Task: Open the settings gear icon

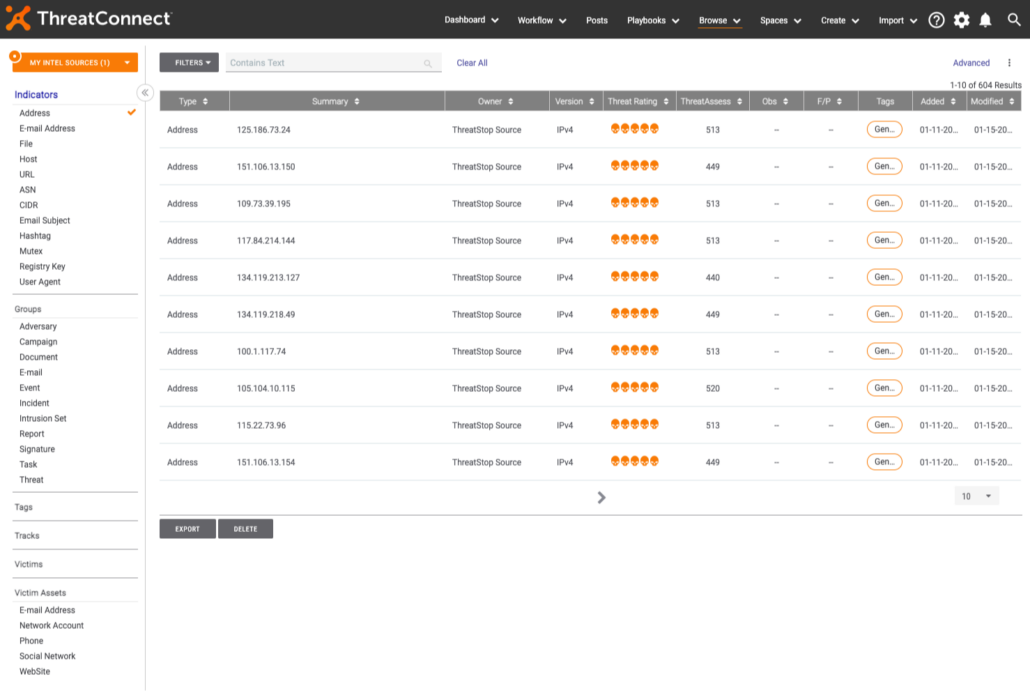Action: point(961,20)
